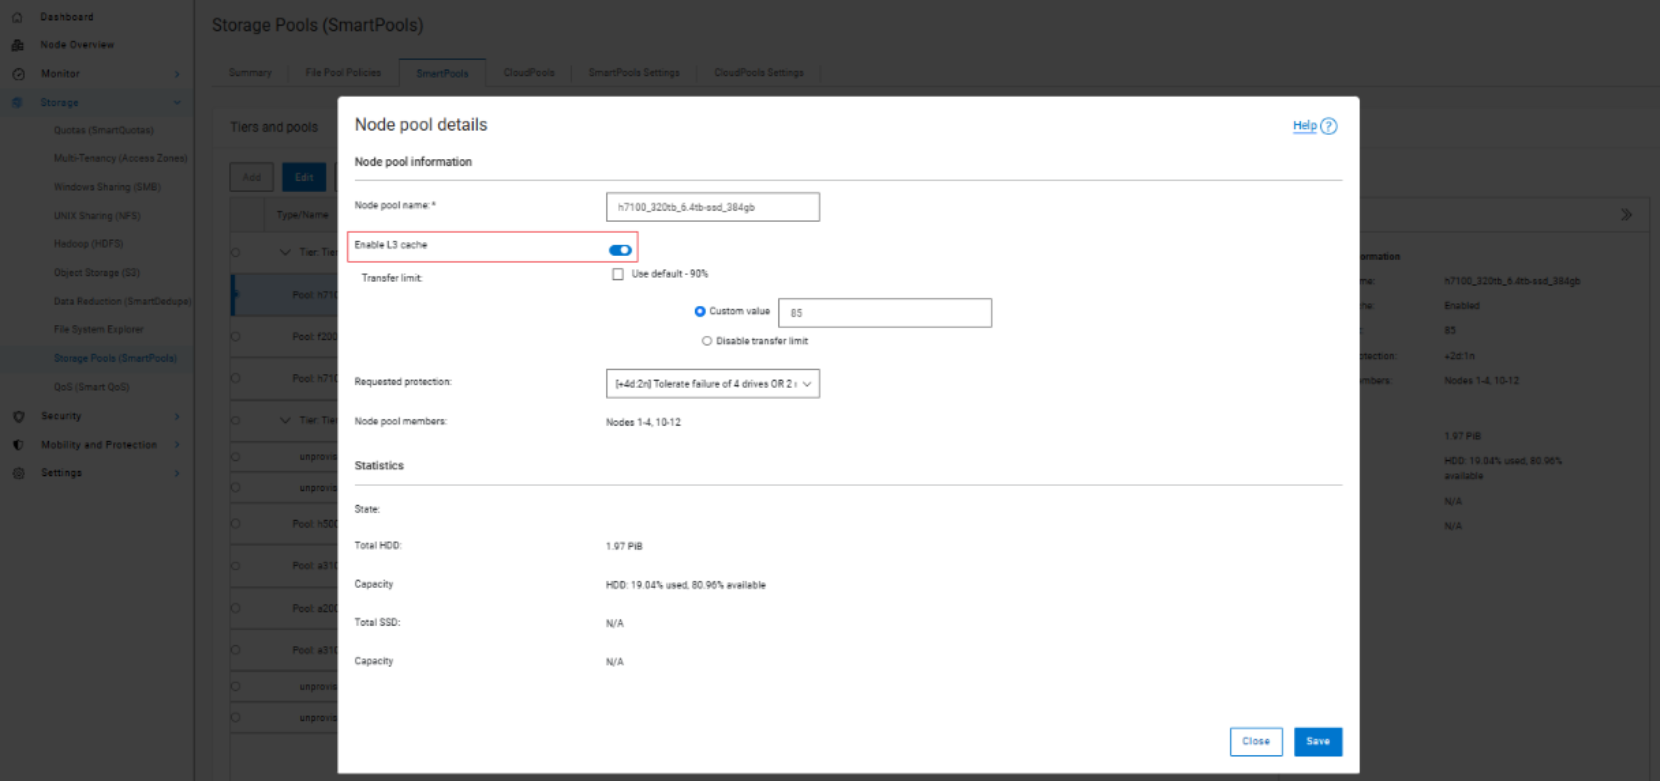
Task: Click the Node Overview icon in sidebar
Action: pyautogui.click(x=17, y=45)
